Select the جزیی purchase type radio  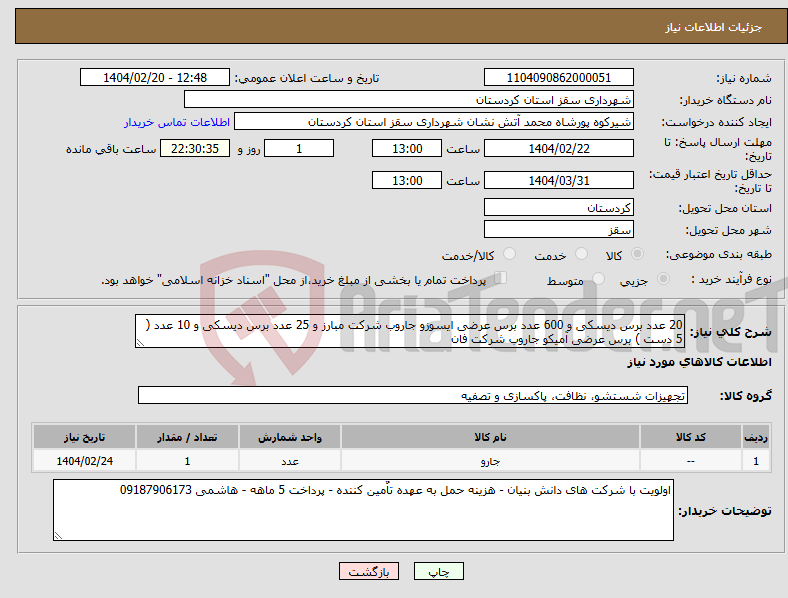pyautogui.click(x=663, y=279)
